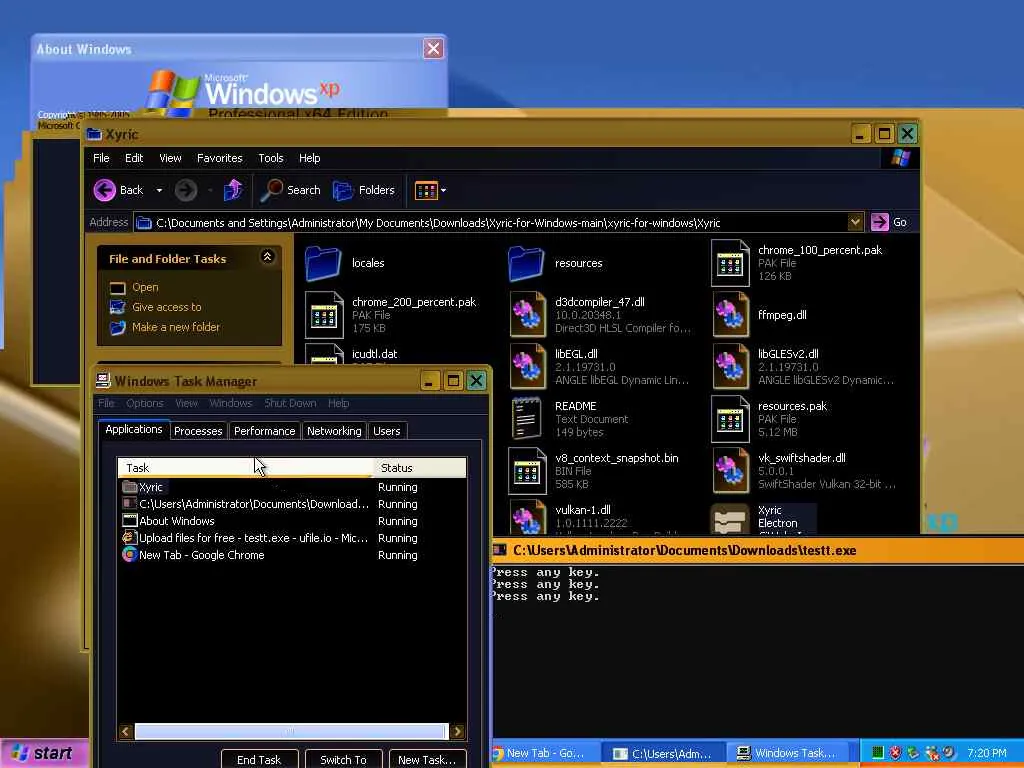Select chrome_200_percent.pak file icon
Screen dimensions: 1024x768
pyautogui.click(x=324, y=315)
